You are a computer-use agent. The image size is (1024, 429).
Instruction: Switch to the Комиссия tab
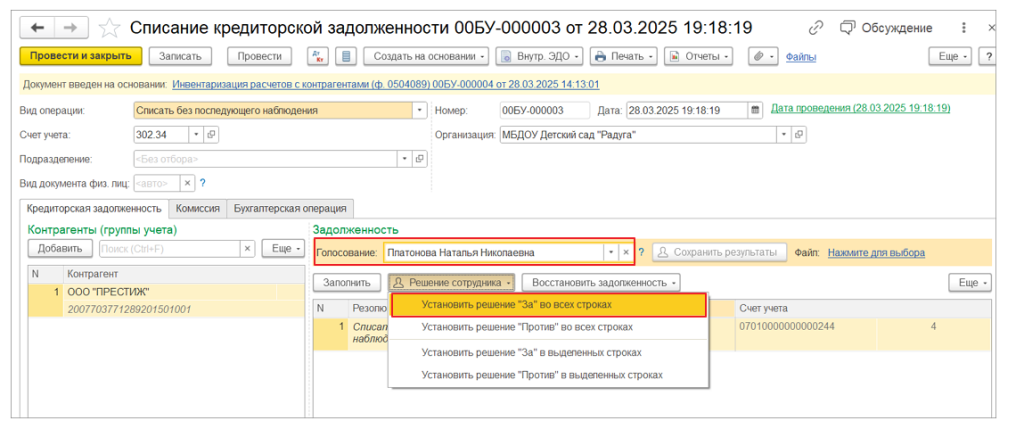tap(197, 208)
